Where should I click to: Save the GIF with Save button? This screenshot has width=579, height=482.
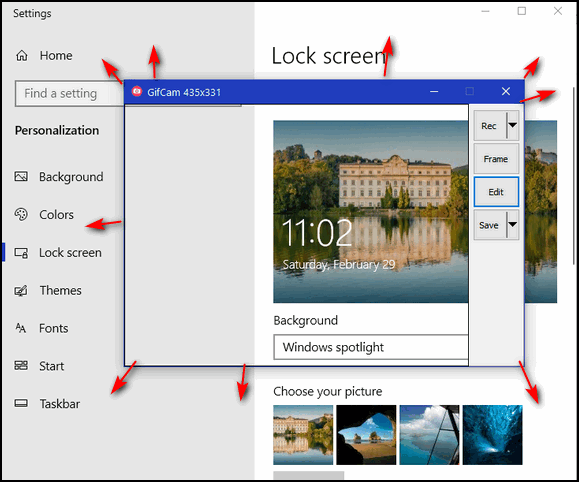[x=490, y=225]
